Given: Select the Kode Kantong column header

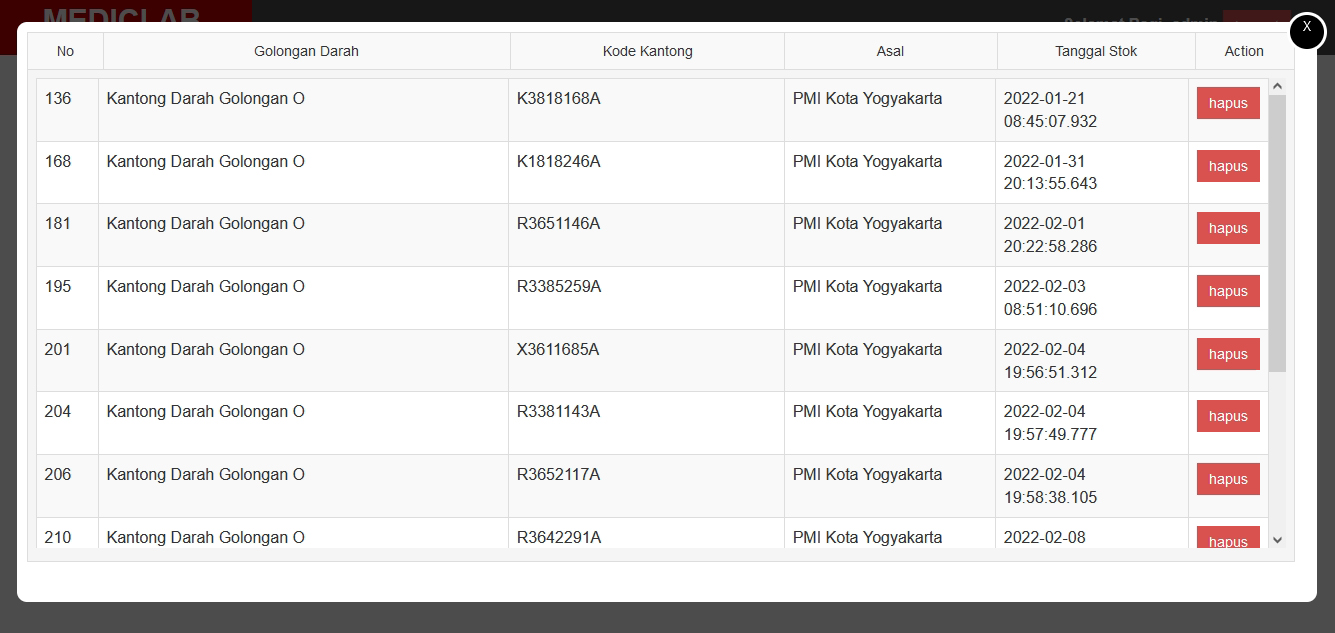Looking at the screenshot, I should [647, 51].
